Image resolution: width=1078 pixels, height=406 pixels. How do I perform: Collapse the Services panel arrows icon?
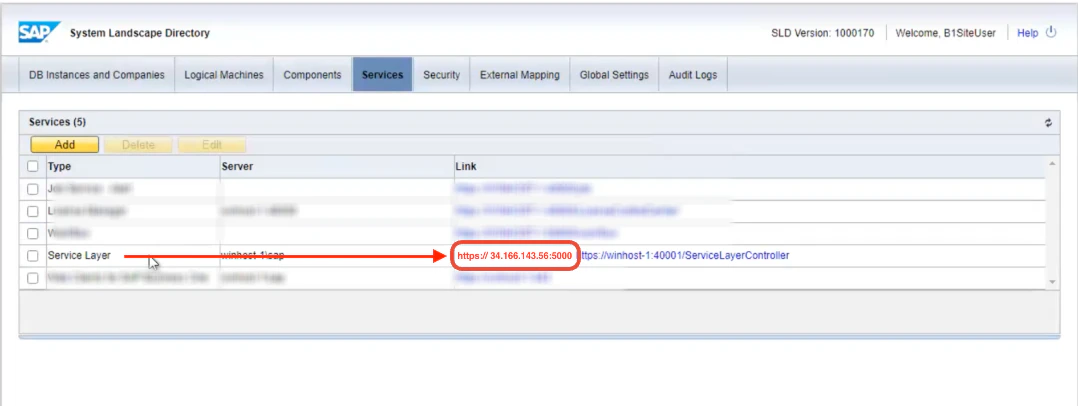[x=1048, y=123]
